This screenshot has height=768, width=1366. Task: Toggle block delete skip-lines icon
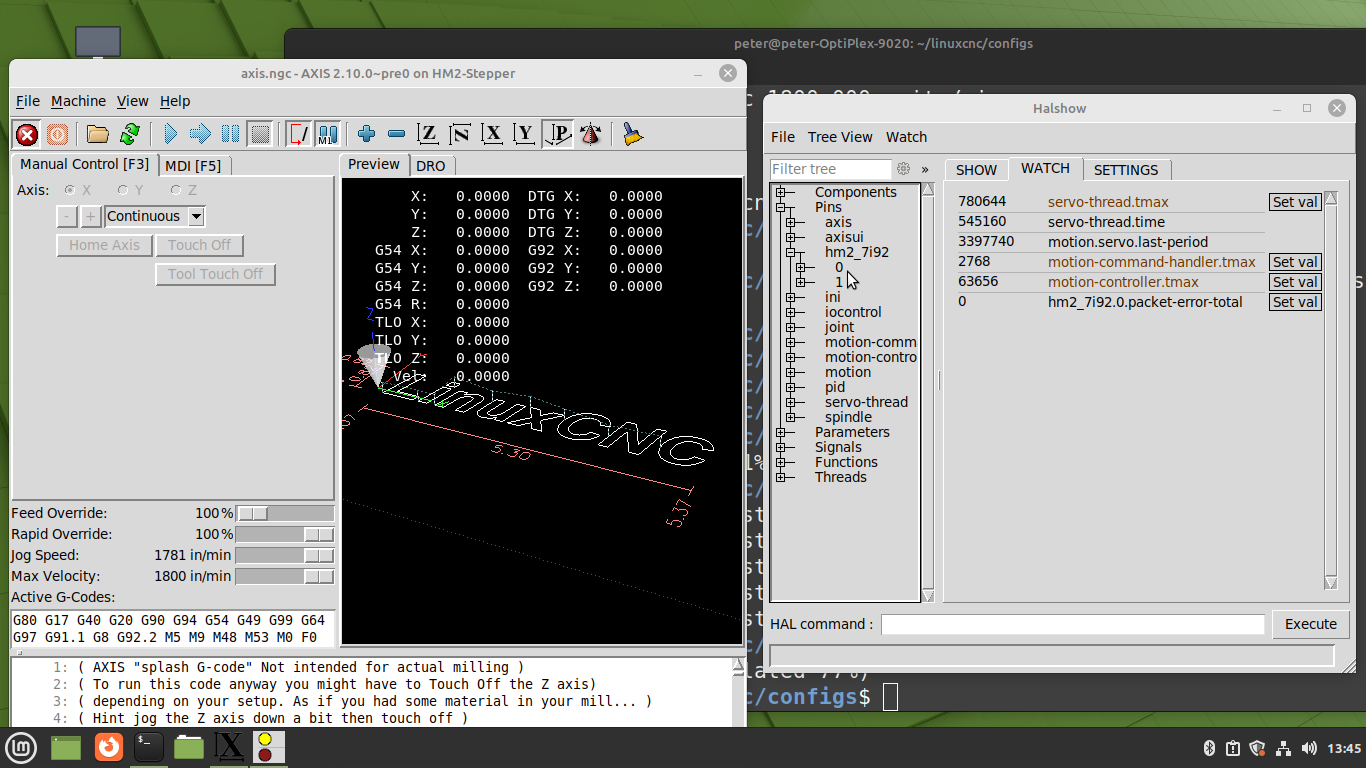pos(298,134)
